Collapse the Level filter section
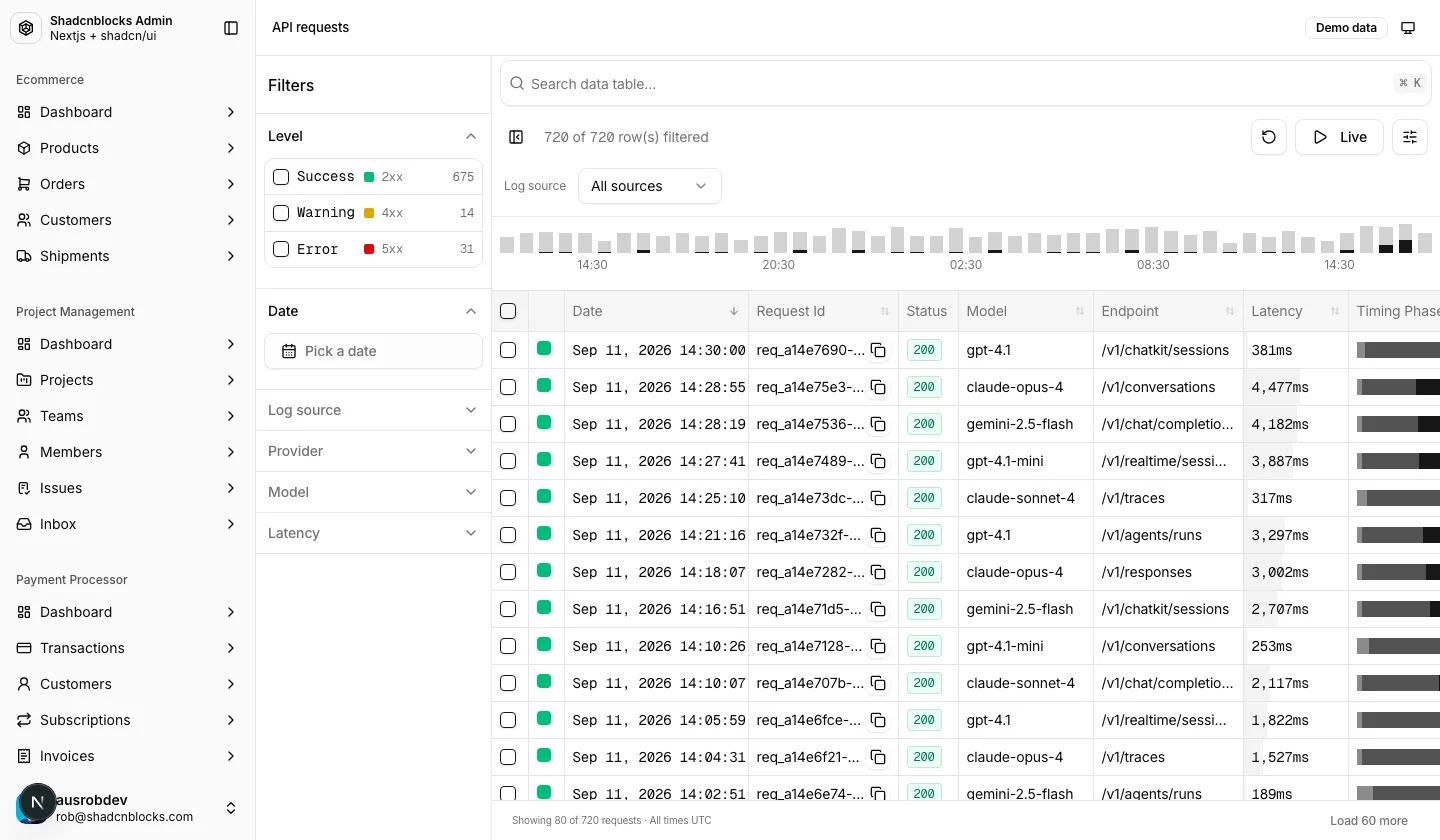The image size is (1440, 840). [373, 136]
